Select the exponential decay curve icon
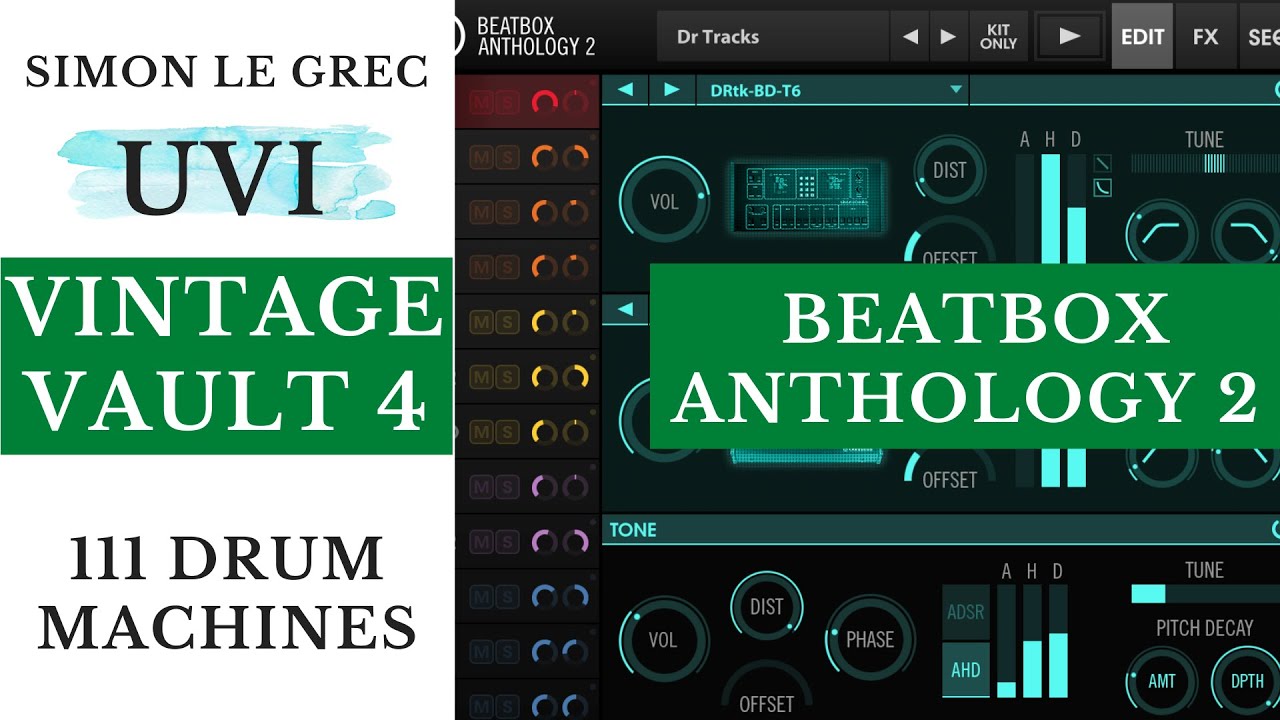This screenshot has height=720, width=1280. coord(1102,187)
